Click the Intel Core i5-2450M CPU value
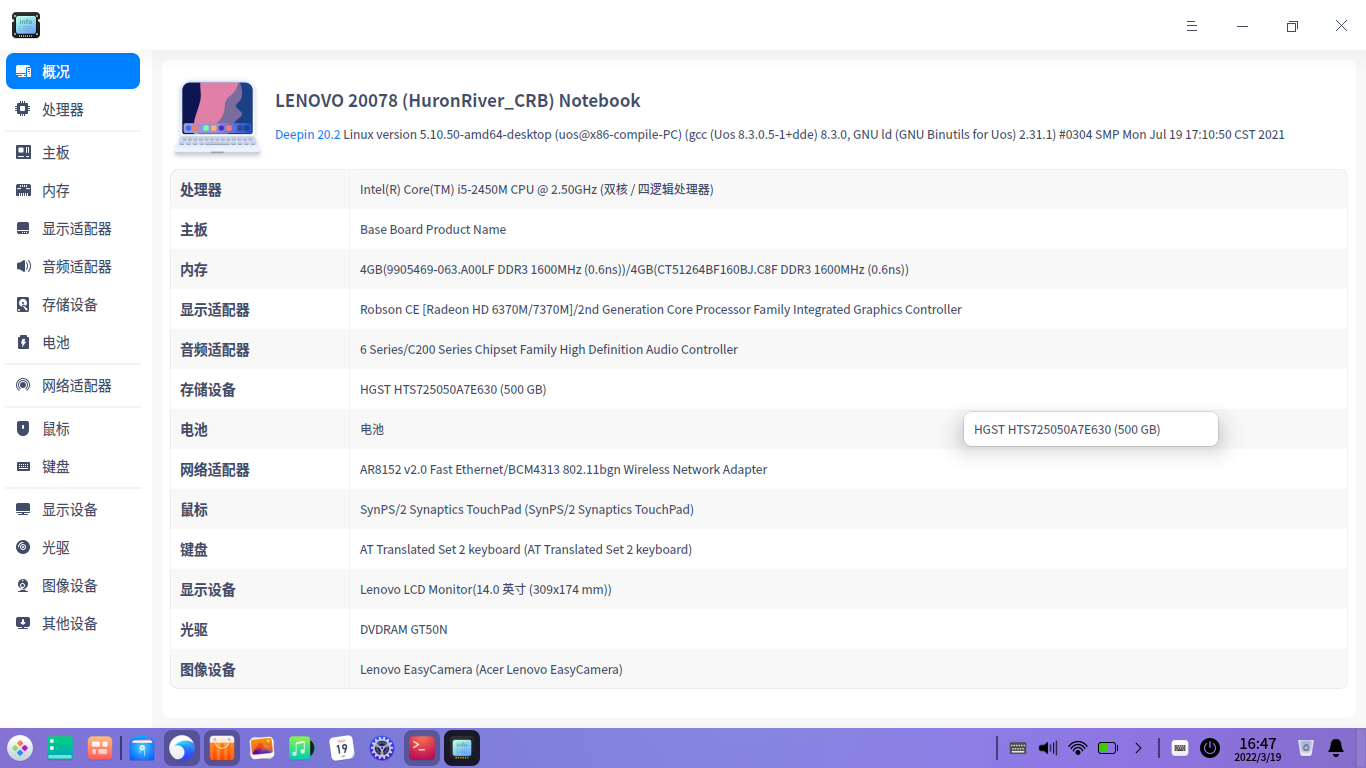The height and width of the screenshot is (768, 1366). pyautogui.click(x=536, y=189)
